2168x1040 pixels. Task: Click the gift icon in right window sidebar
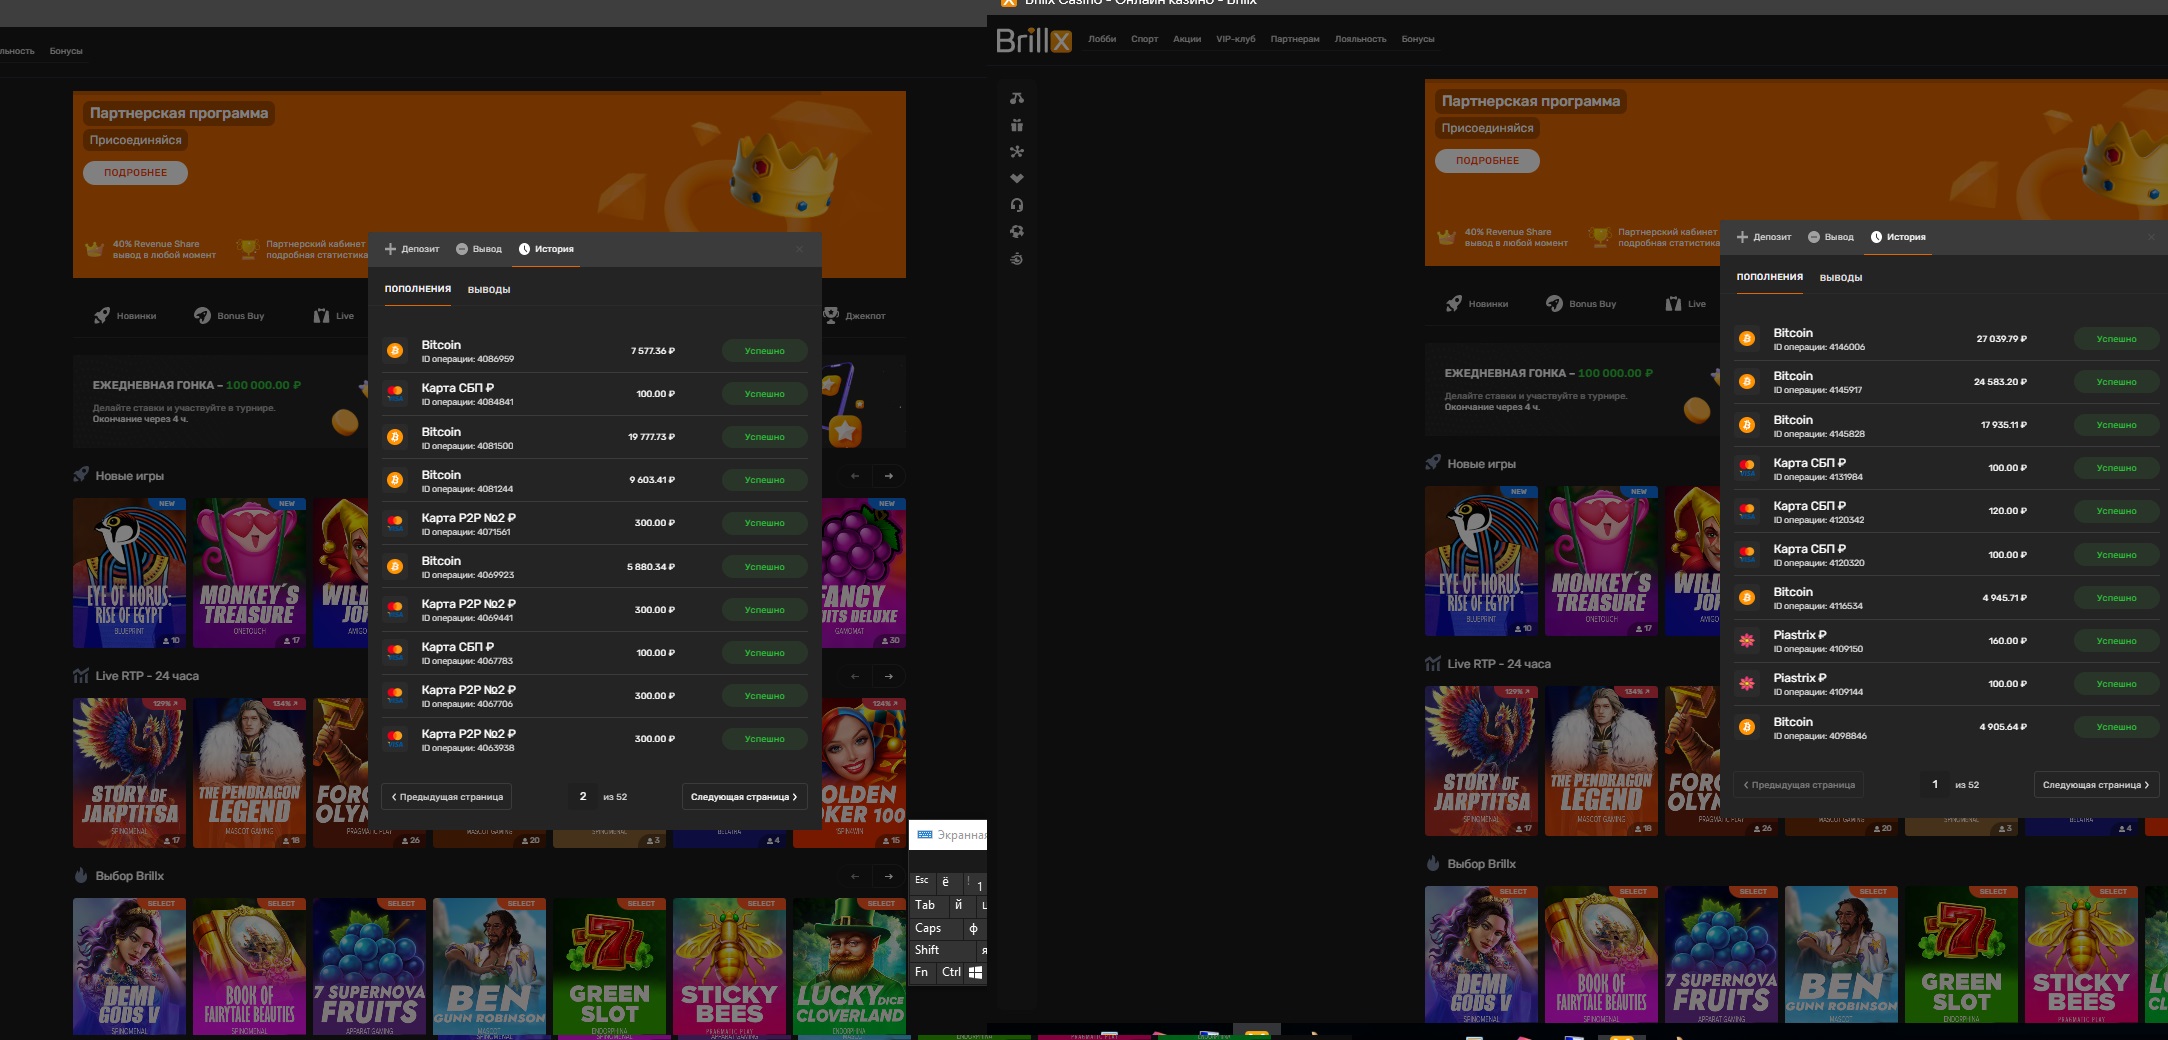click(1017, 125)
